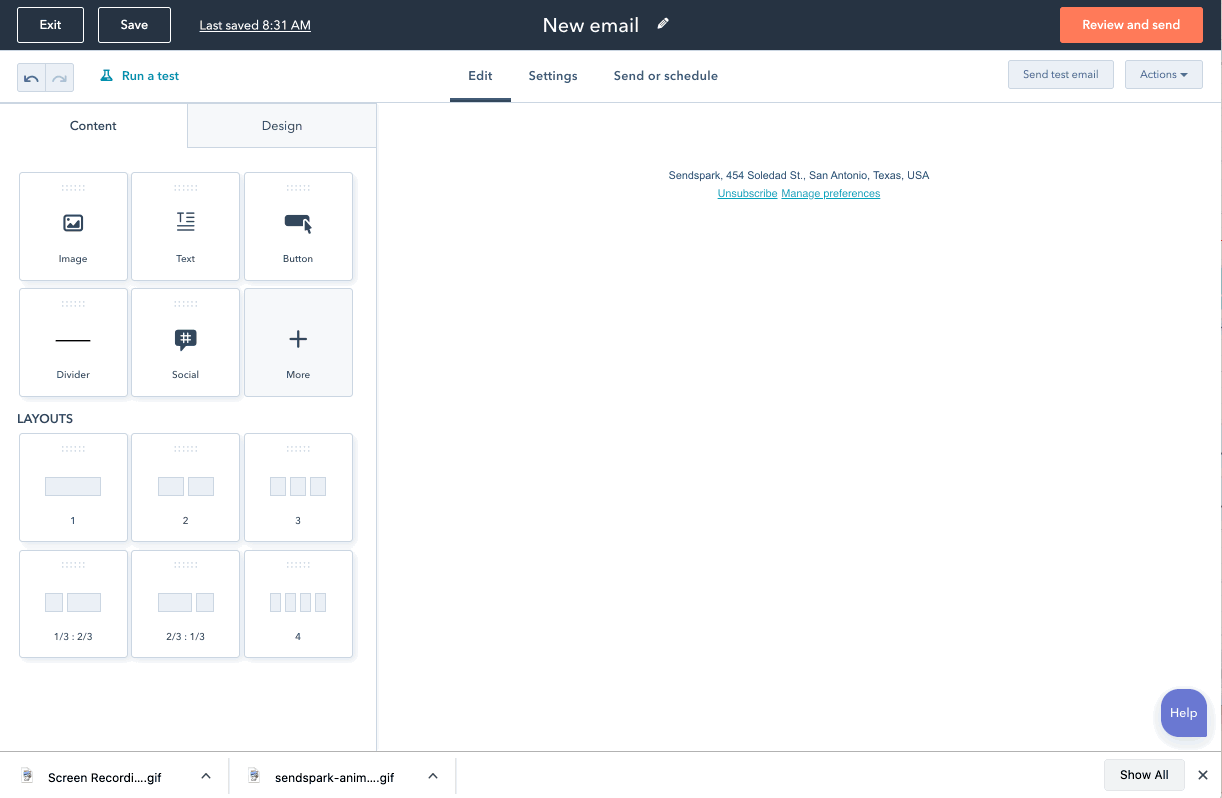Click Run a test link
The image size is (1222, 798).
[140, 76]
